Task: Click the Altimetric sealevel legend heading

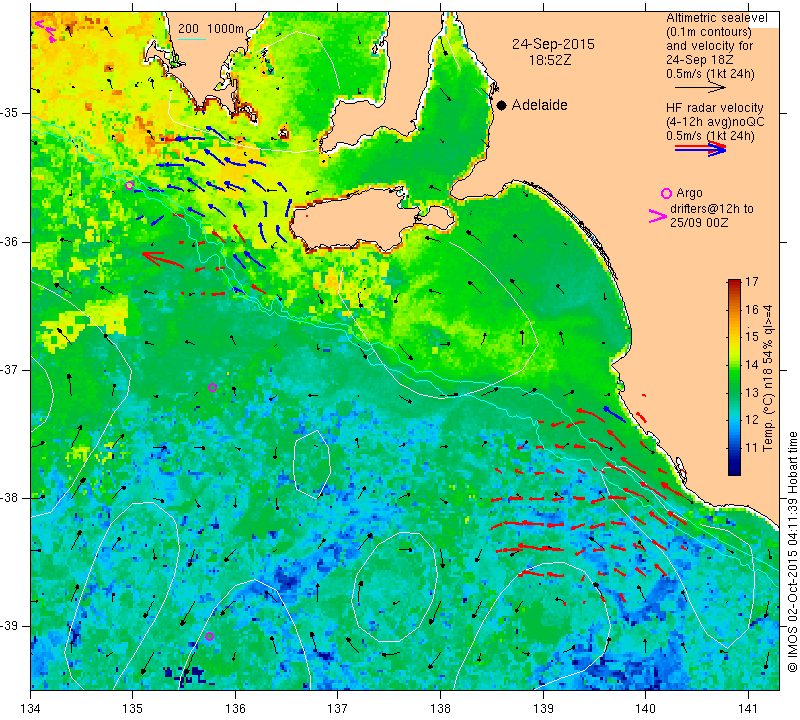Action: (x=716, y=18)
